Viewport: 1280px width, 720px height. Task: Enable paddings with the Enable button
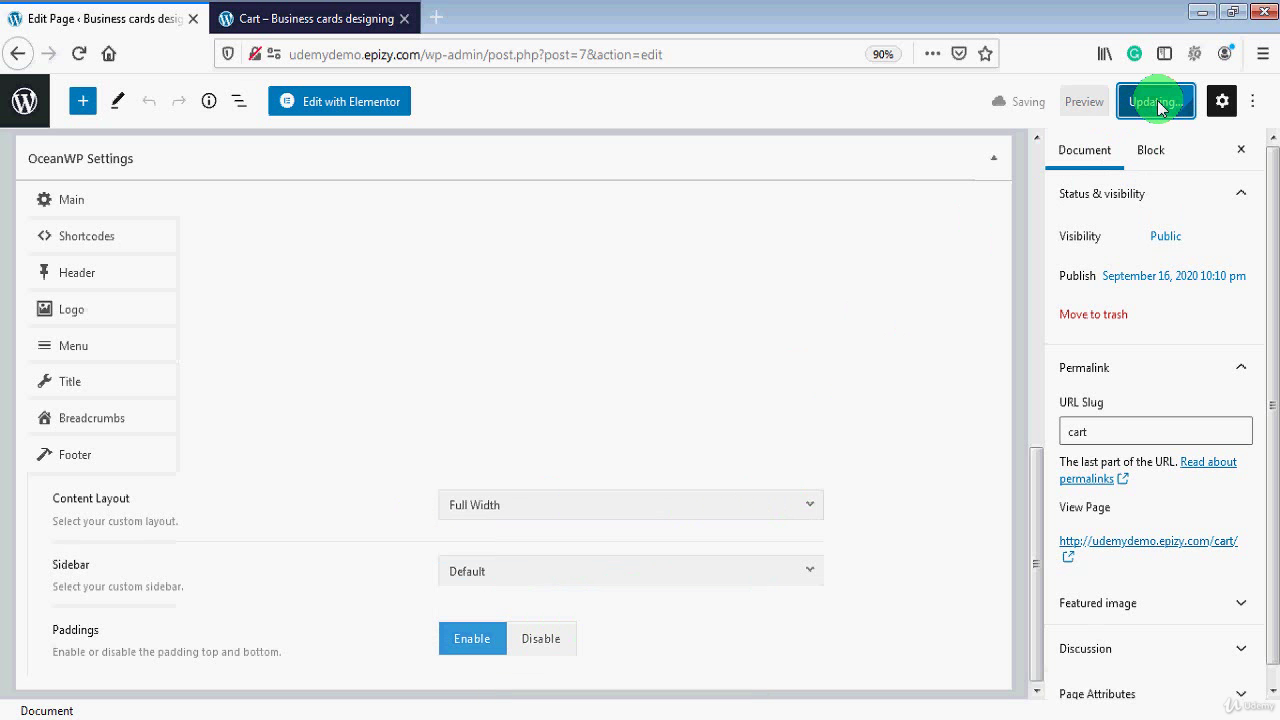(x=472, y=639)
